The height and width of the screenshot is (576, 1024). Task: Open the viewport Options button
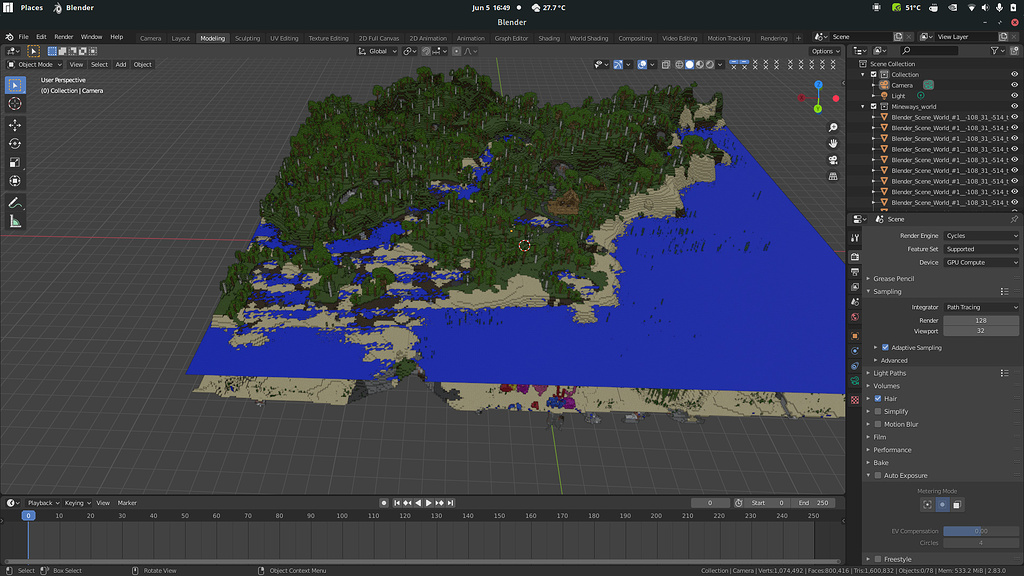[825, 51]
